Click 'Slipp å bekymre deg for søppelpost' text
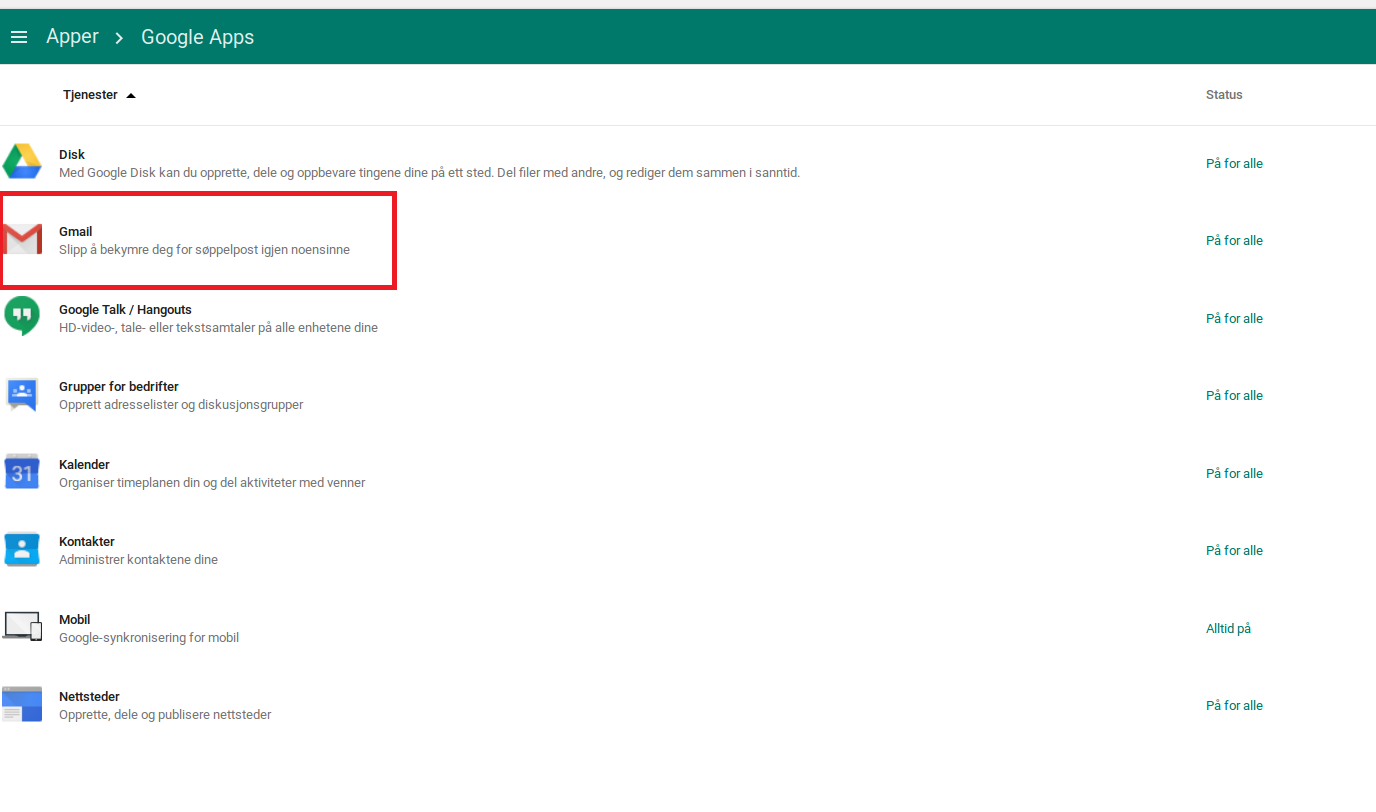The height and width of the screenshot is (812, 1376). pyautogui.click(x=204, y=250)
